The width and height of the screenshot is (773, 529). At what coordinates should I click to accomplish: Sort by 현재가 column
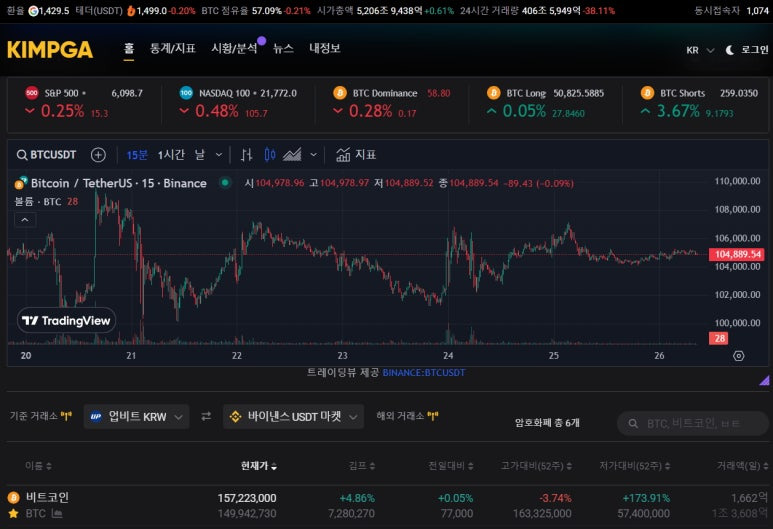point(259,466)
